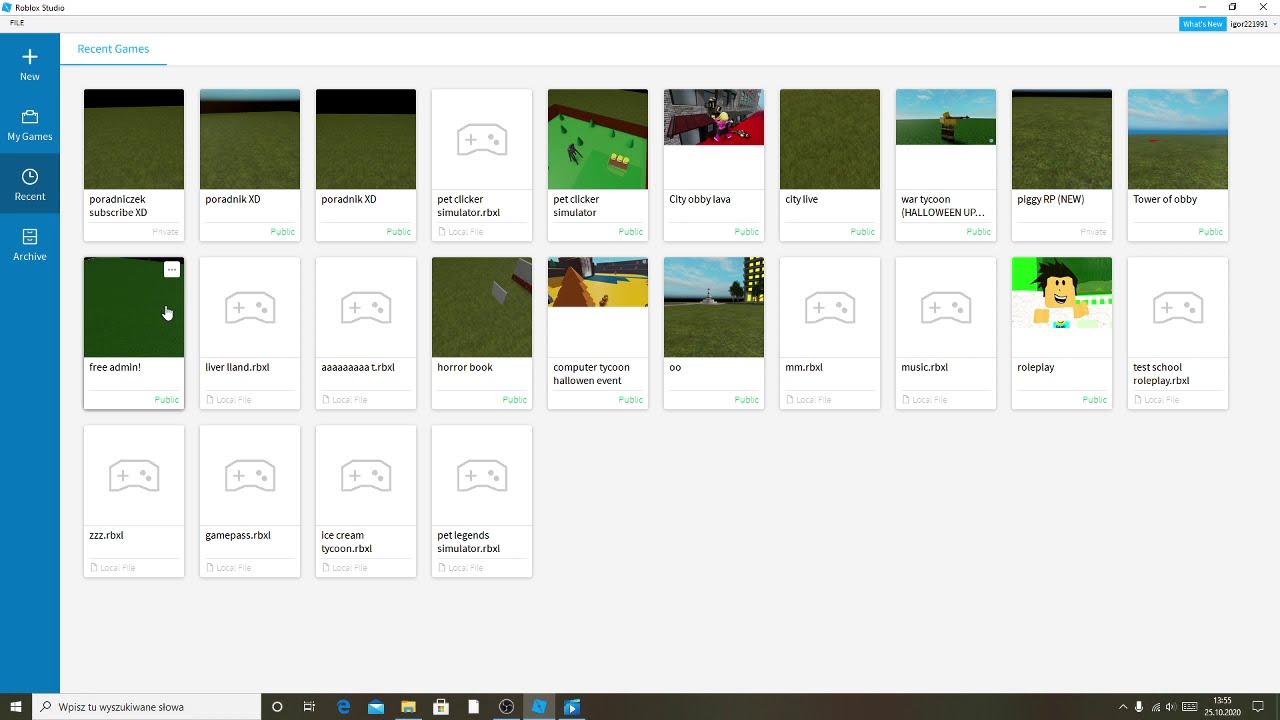Click the Private label on piggy RP (NEW)

[x=1093, y=232]
